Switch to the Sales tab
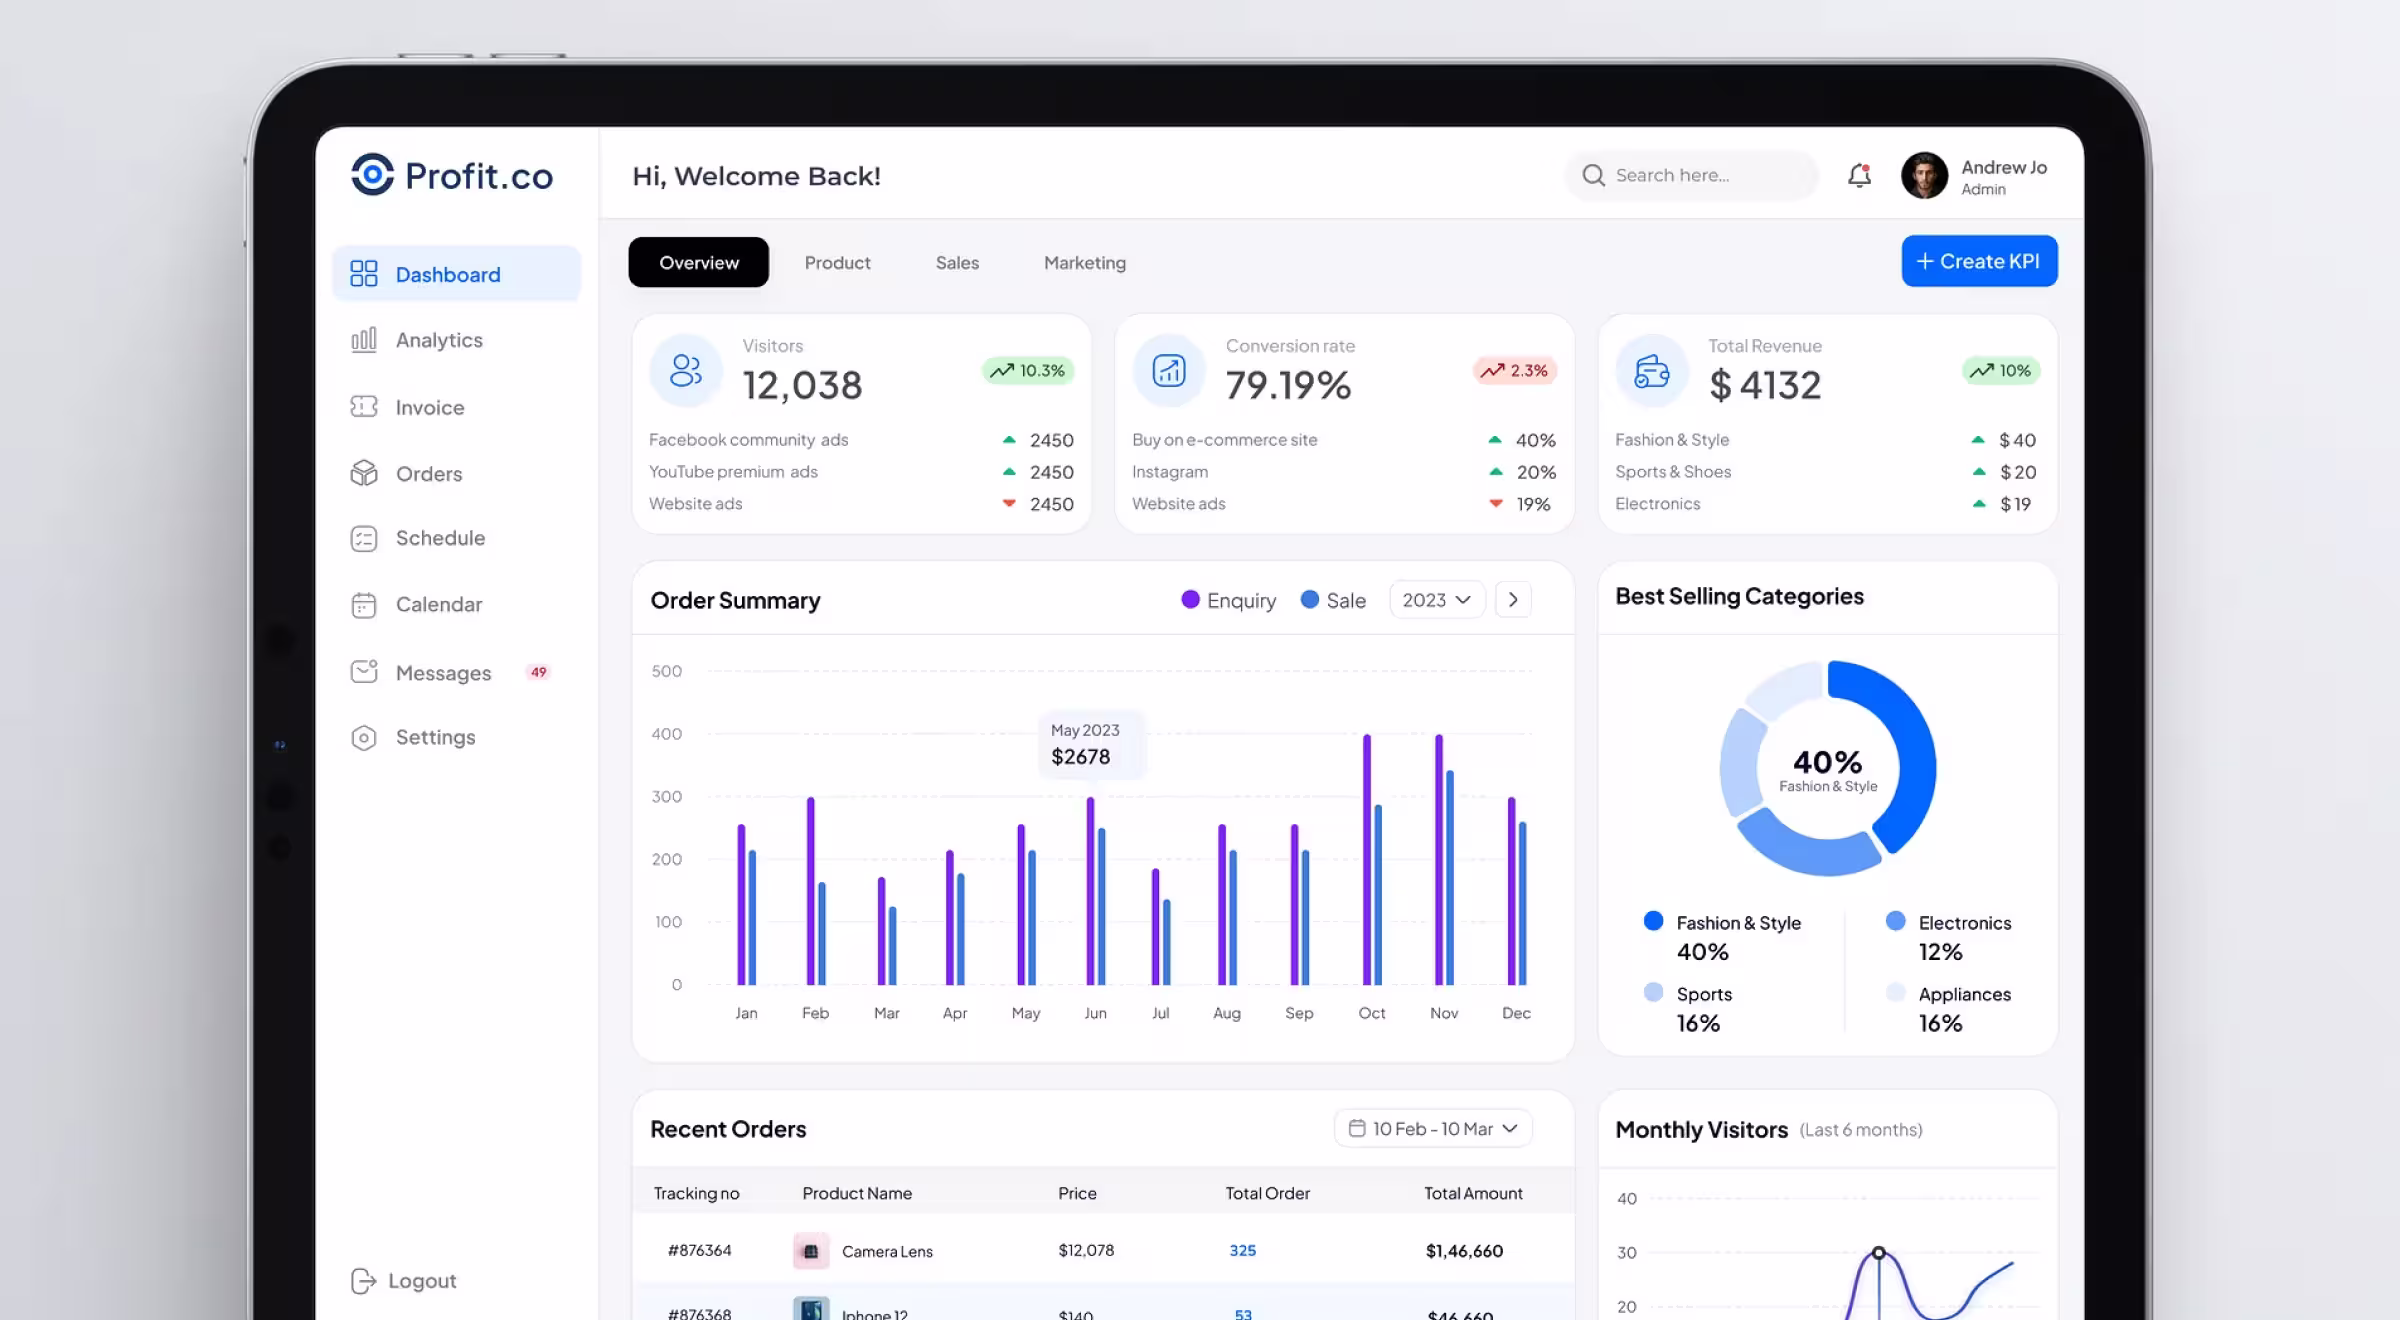This screenshot has height=1320, width=2400. pyautogui.click(x=957, y=262)
